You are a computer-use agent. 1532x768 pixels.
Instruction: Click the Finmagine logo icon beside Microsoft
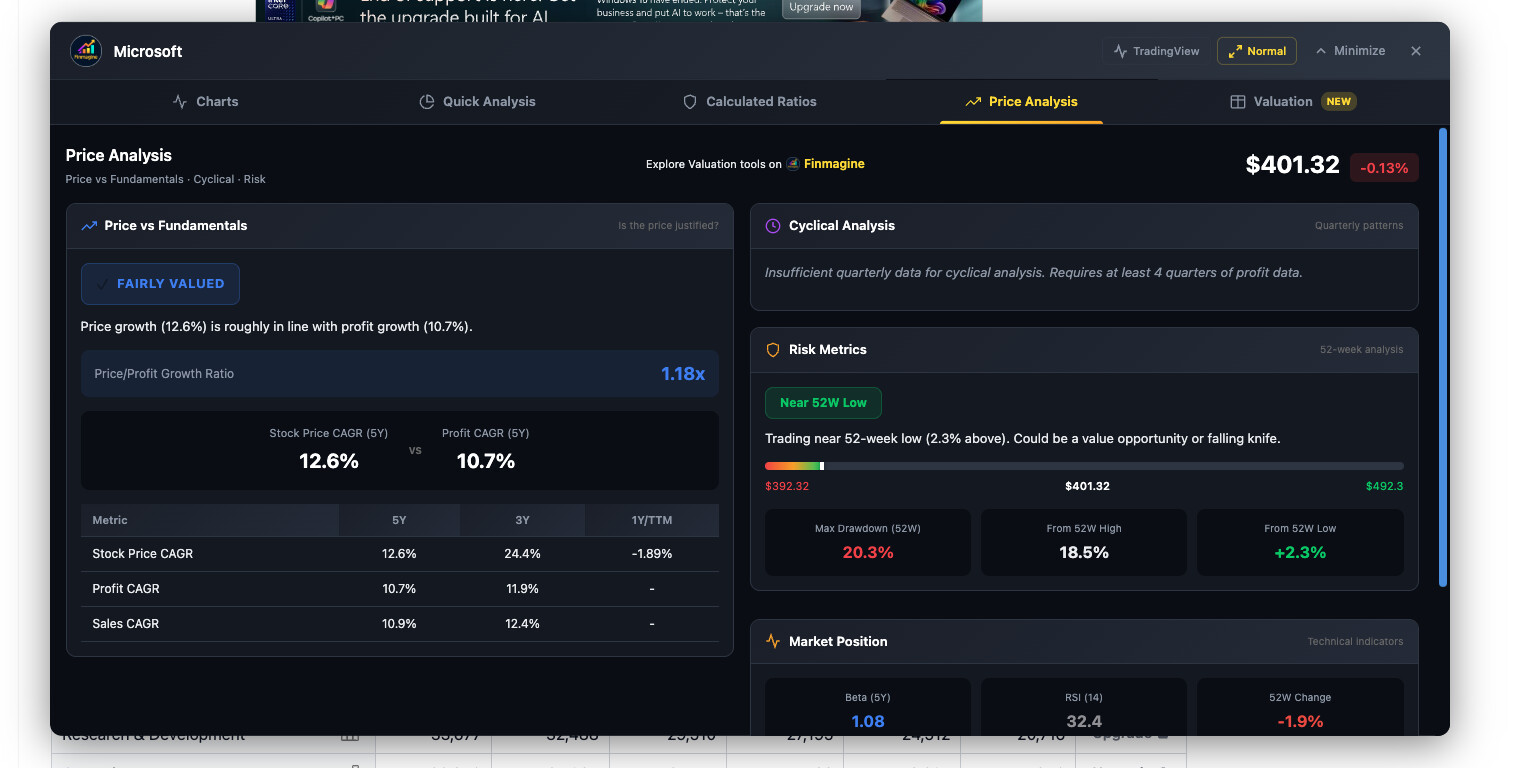(86, 51)
